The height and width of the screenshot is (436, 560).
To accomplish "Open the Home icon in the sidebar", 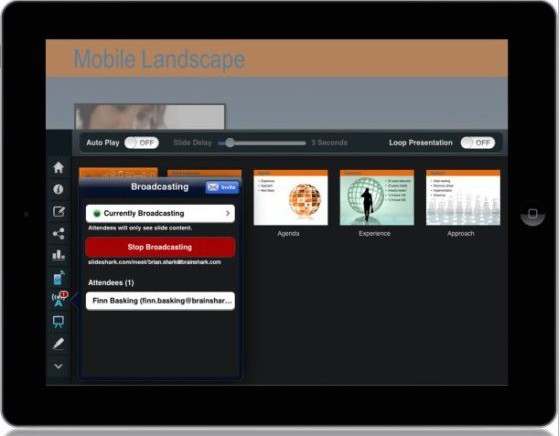I will click(58, 167).
